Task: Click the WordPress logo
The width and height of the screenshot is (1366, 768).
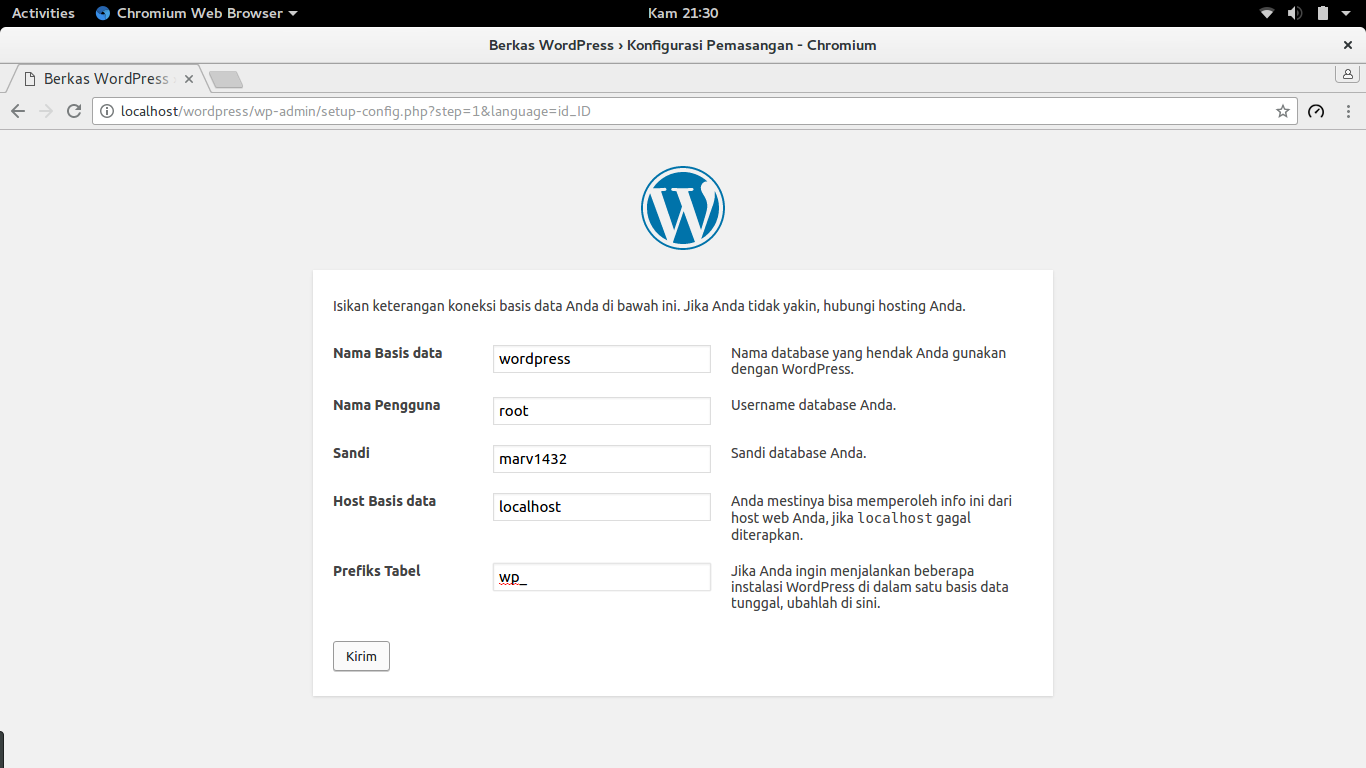Action: pyautogui.click(x=683, y=208)
